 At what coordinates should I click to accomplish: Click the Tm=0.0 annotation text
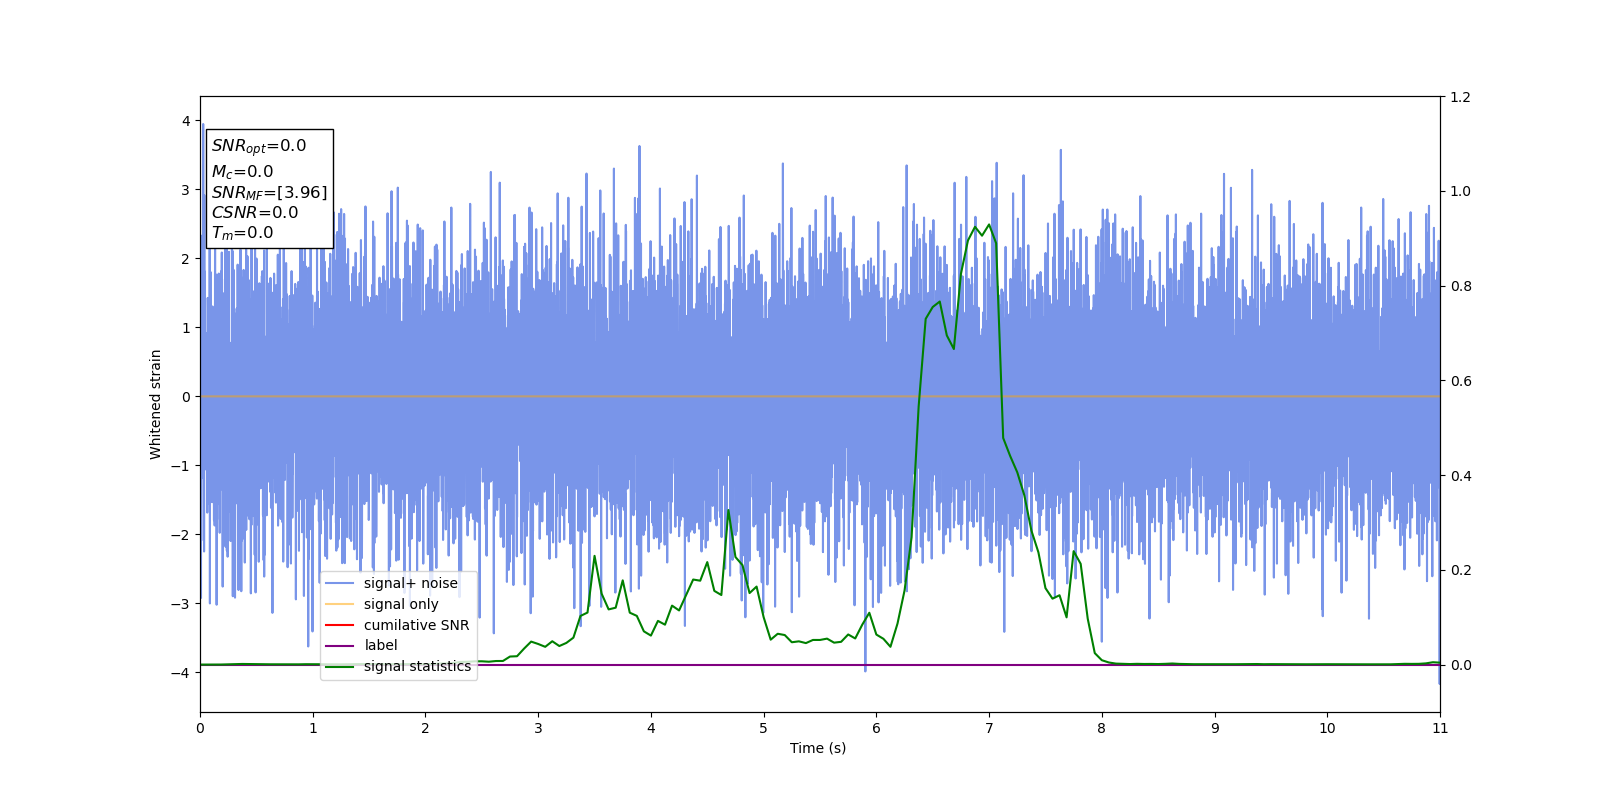[242, 233]
